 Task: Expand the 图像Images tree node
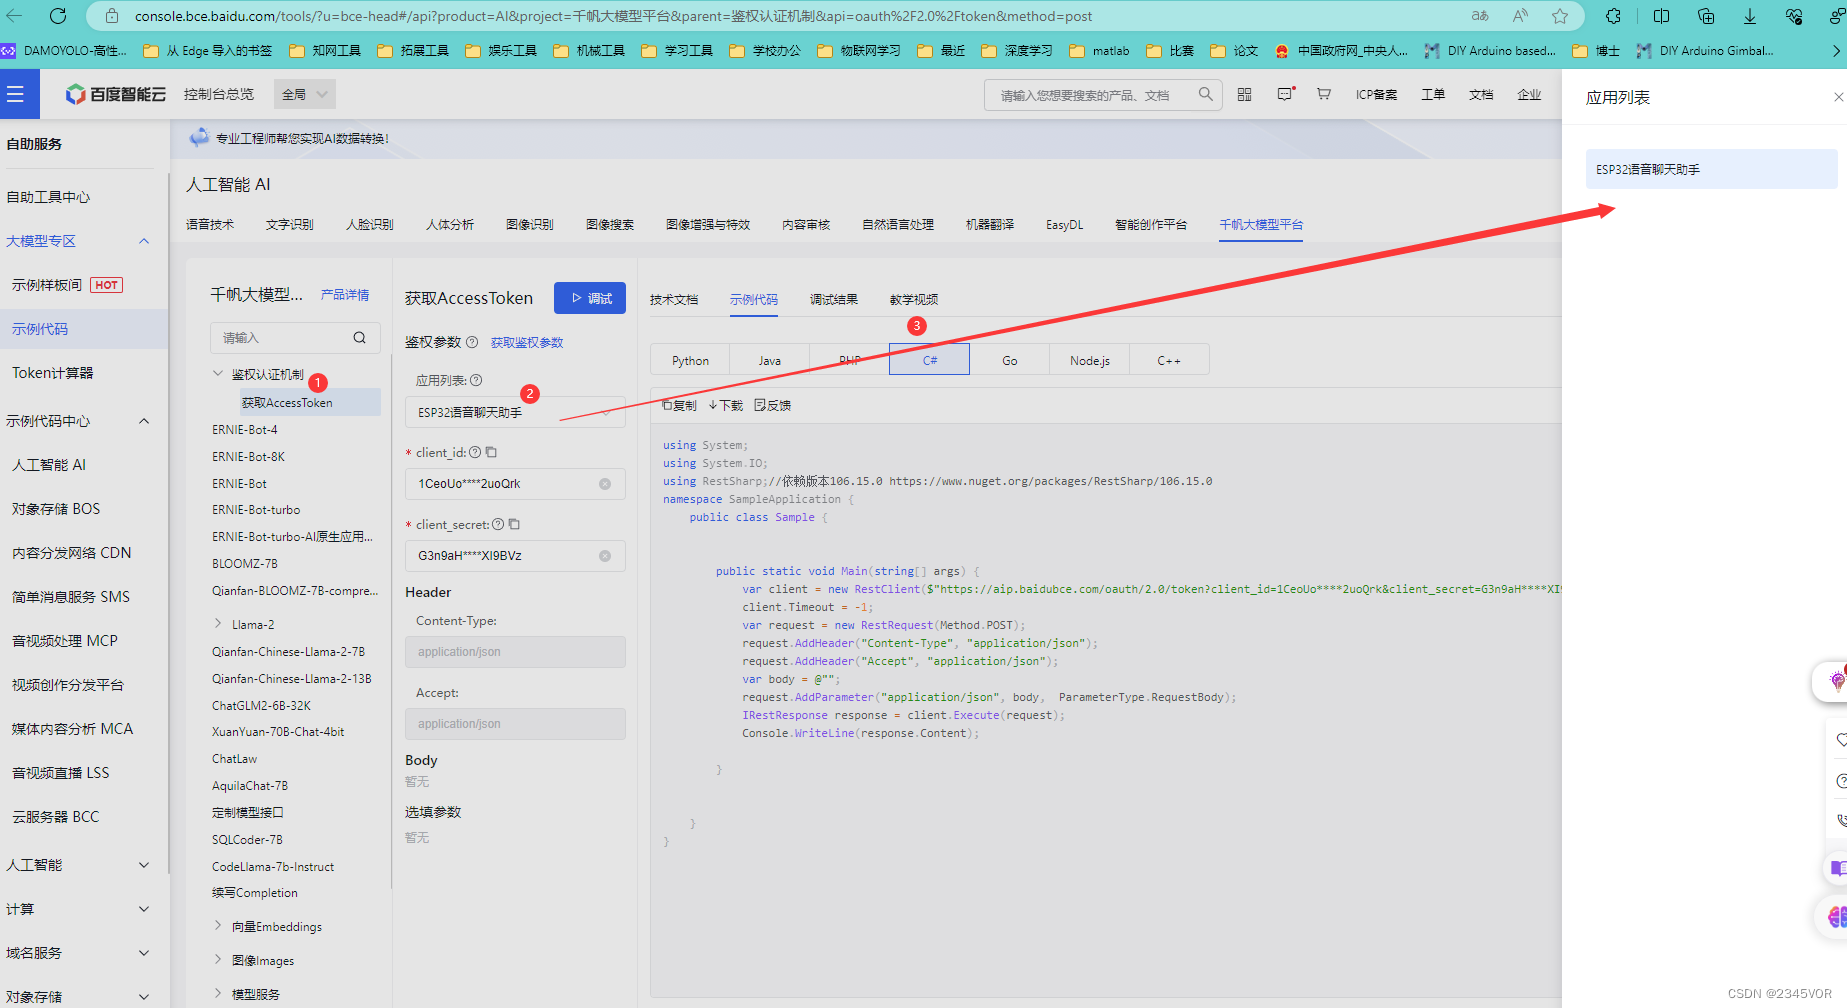click(218, 960)
